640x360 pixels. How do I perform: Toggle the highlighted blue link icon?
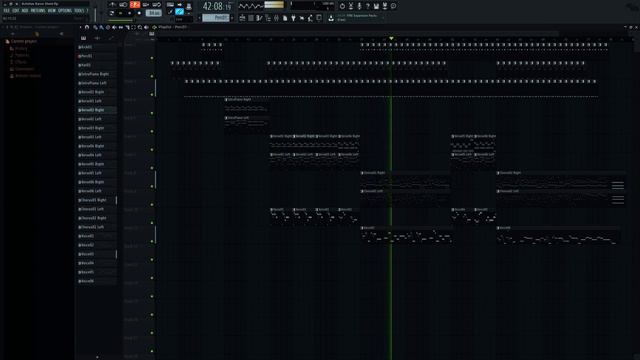coord(180,12)
